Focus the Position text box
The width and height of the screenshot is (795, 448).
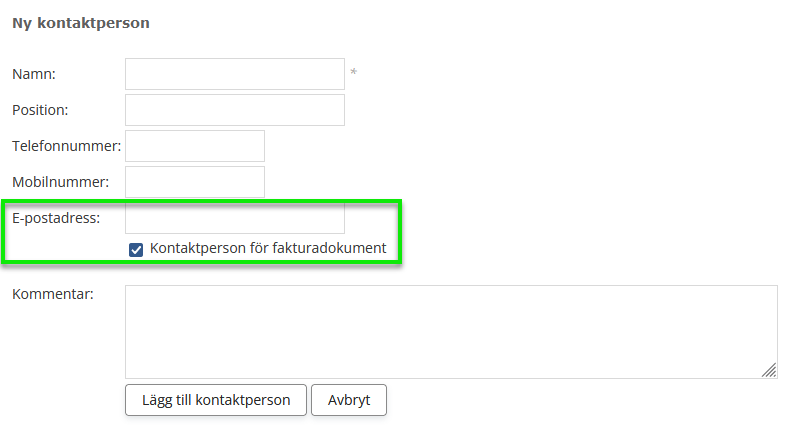pos(235,110)
